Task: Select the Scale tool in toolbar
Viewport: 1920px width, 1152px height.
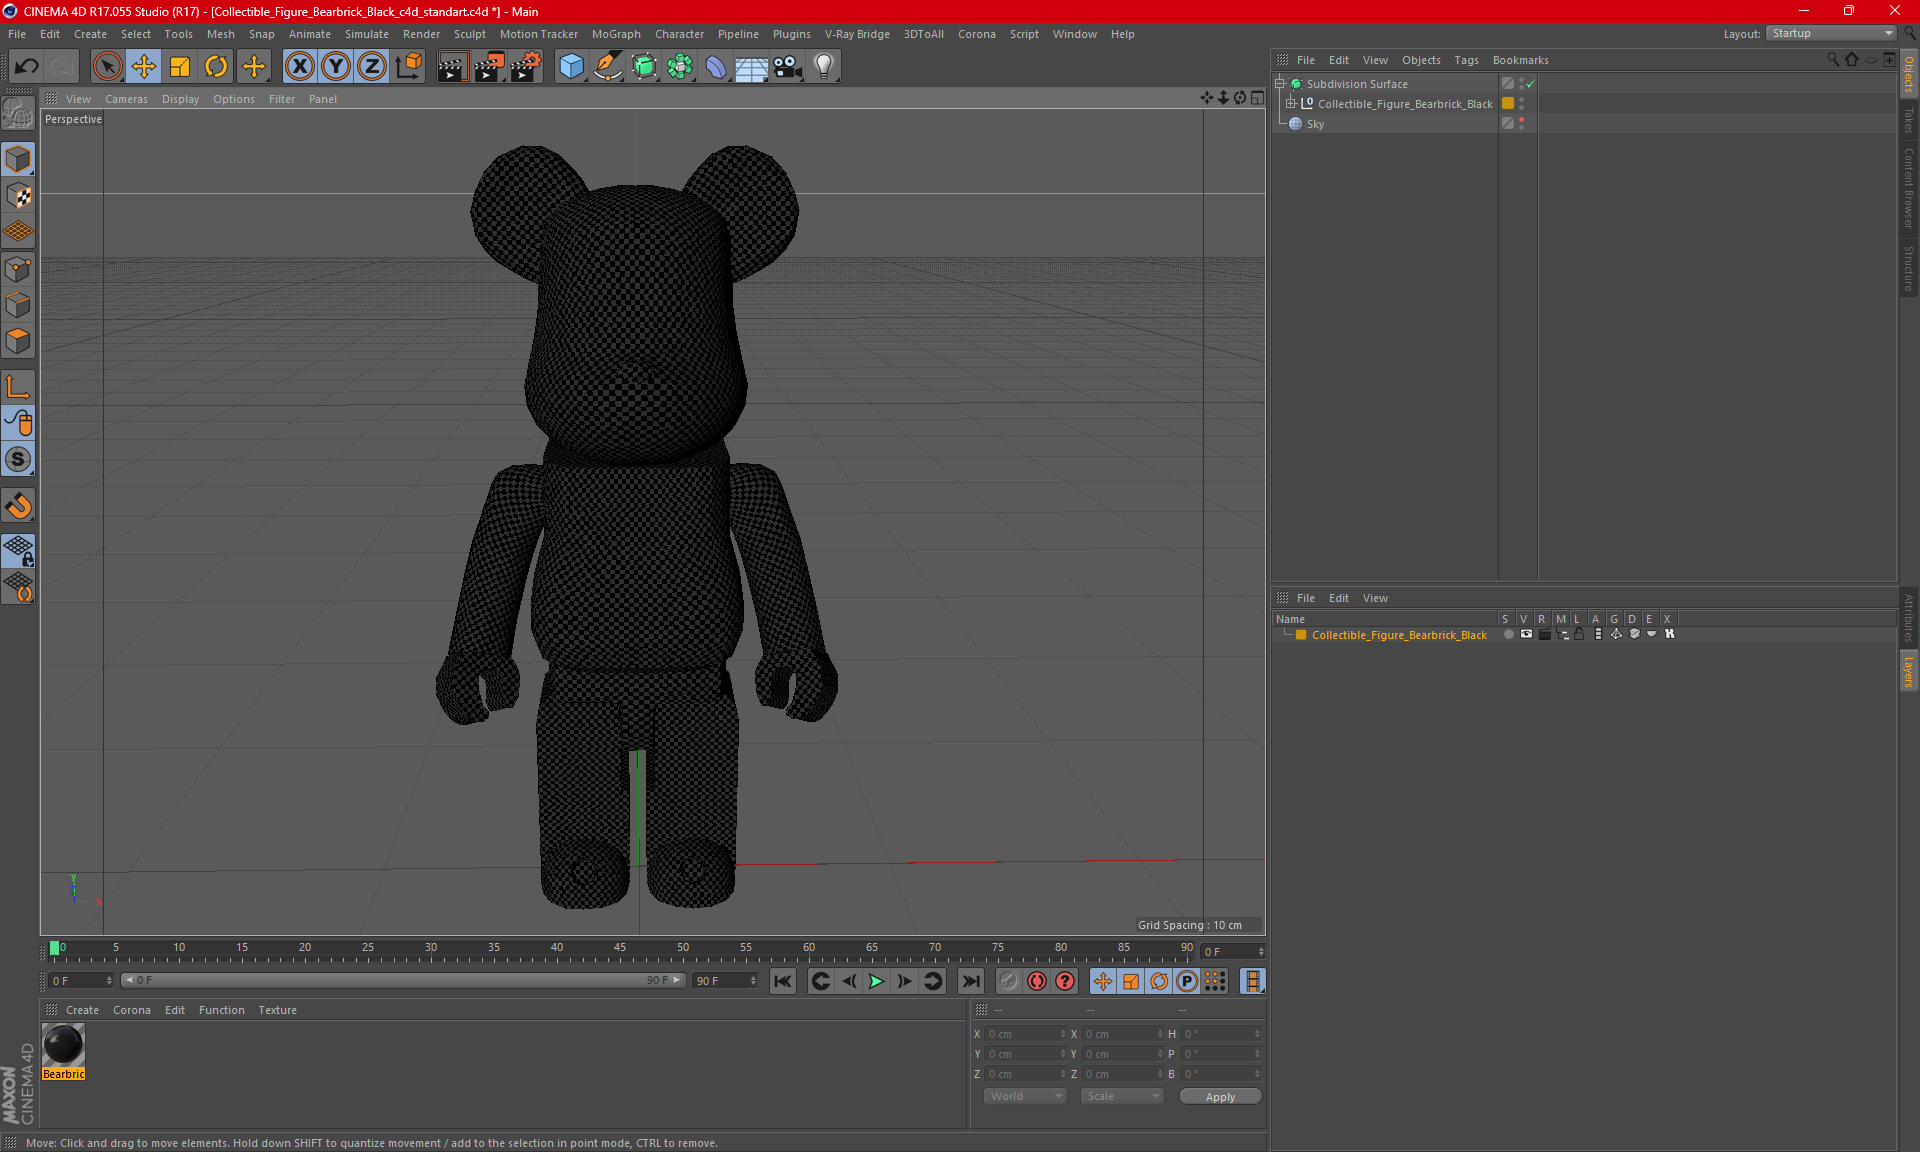Action: (178, 64)
